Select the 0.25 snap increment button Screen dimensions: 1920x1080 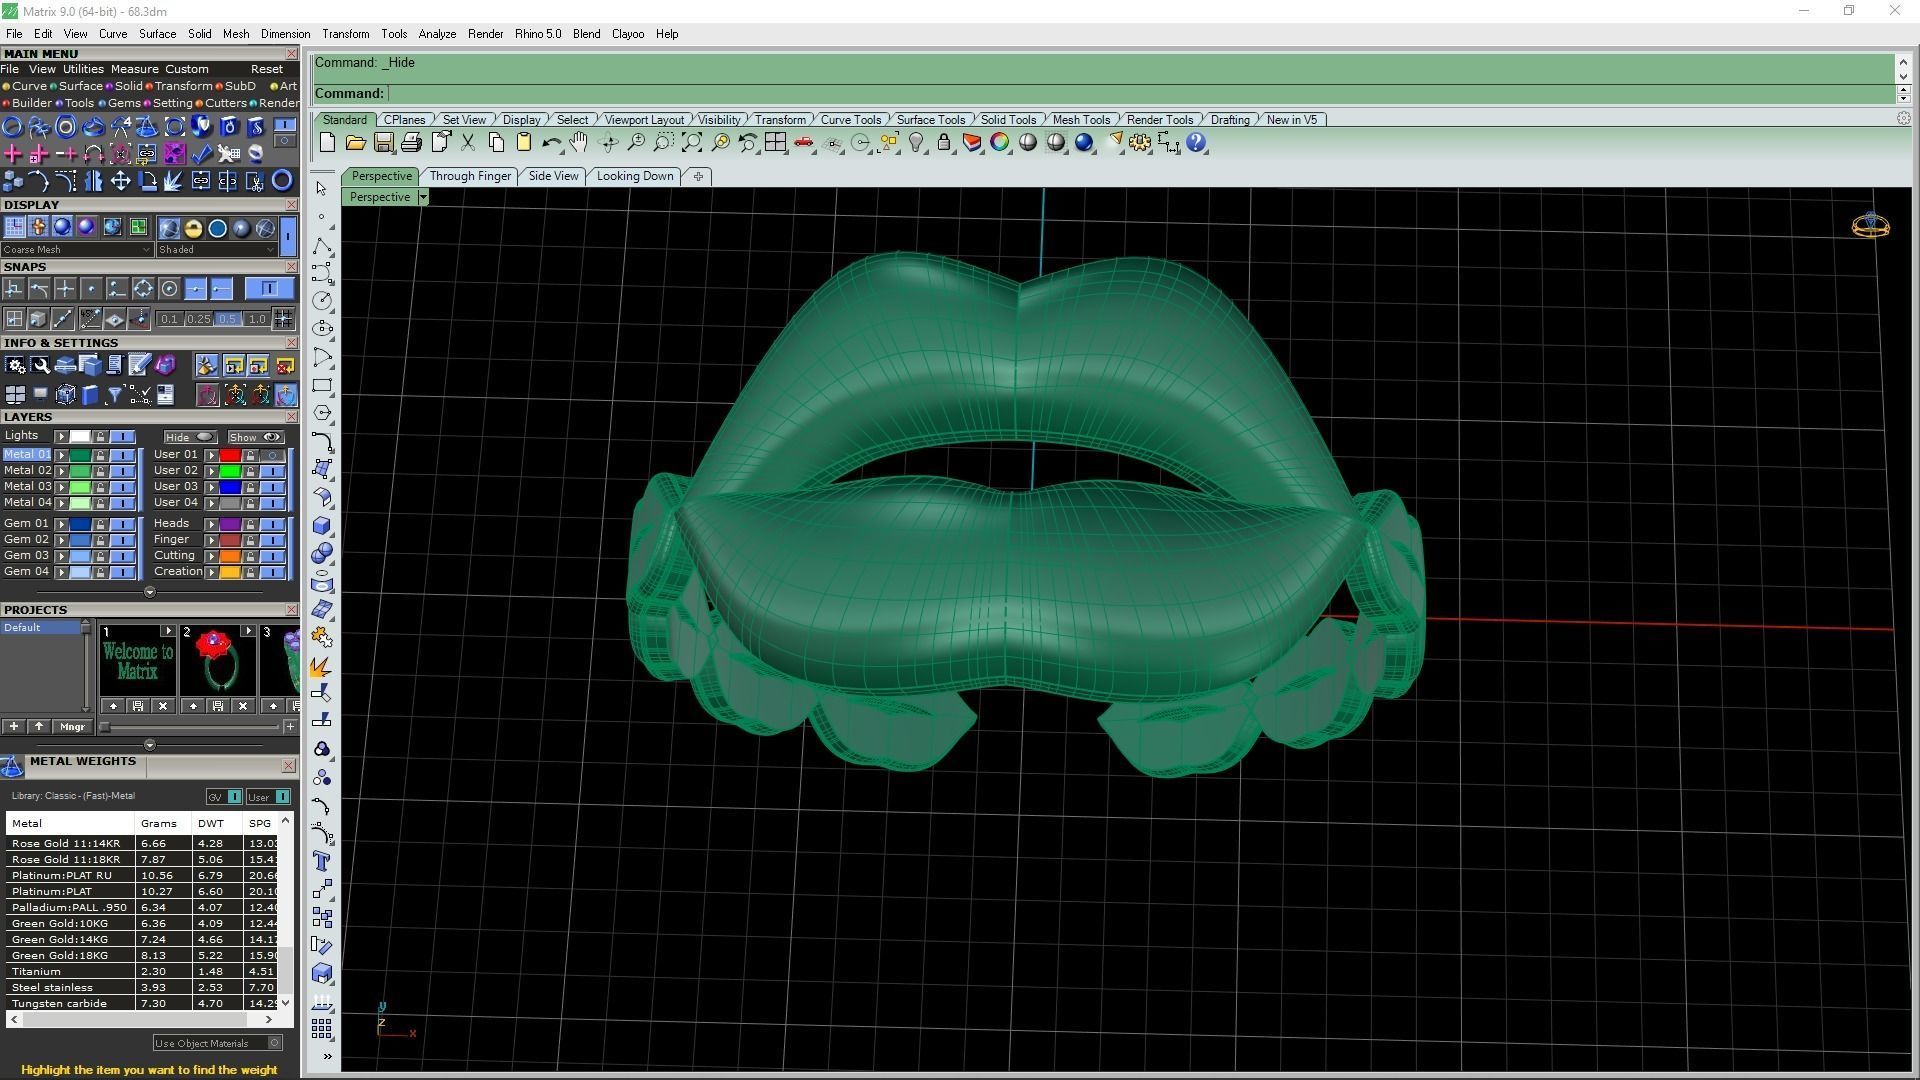click(198, 320)
